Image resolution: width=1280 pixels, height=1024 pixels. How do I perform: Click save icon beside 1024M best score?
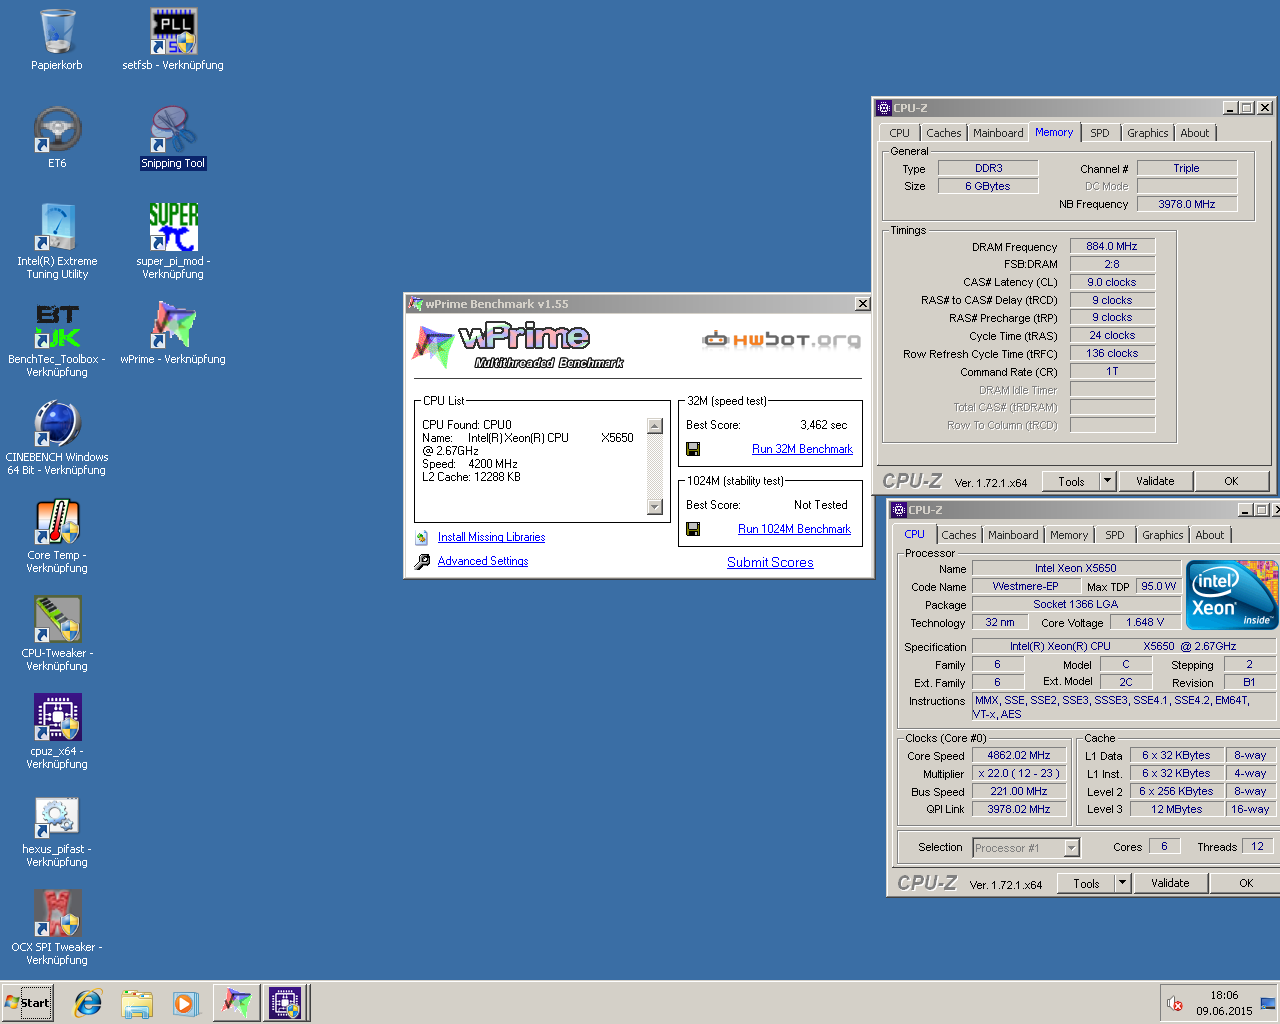pyautogui.click(x=693, y=529)
